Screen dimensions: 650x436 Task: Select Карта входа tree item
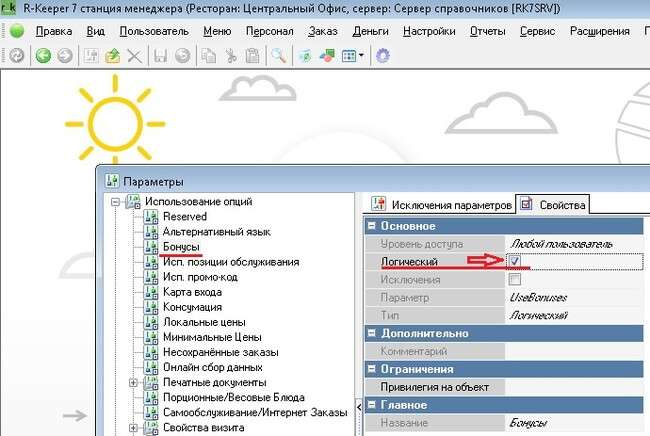click(193, 292)
